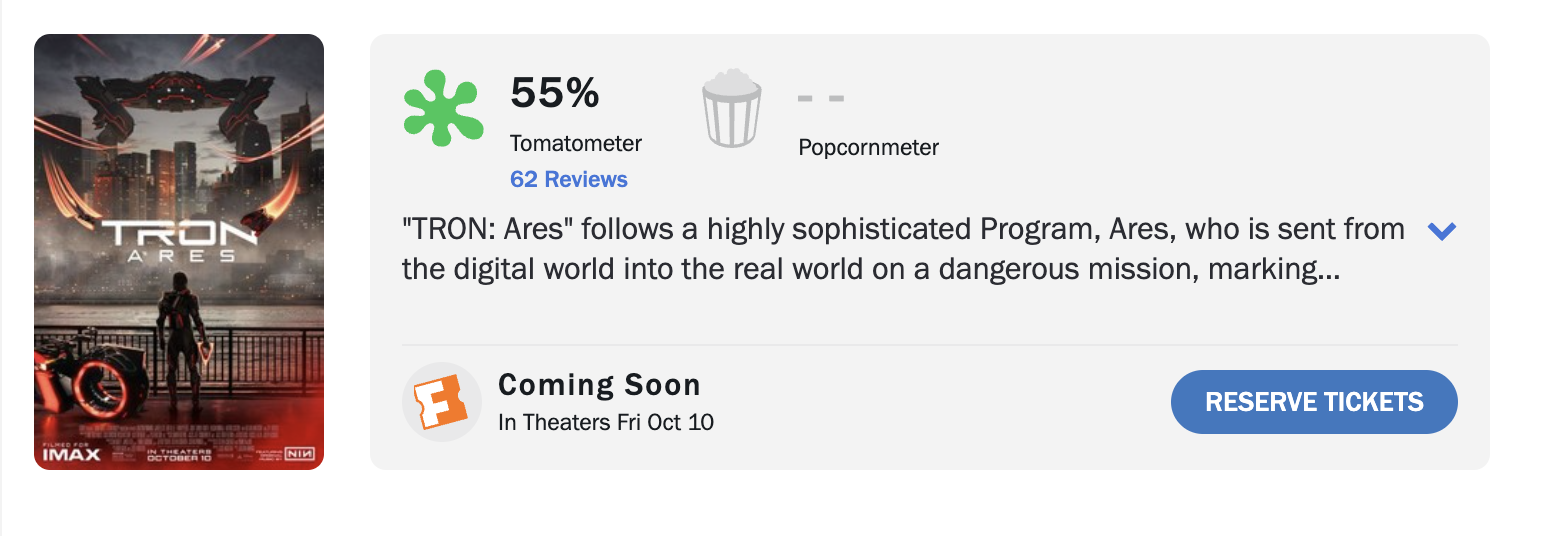
Task: Click the orange Fandango ticket icon
Action: coord(442,401)
